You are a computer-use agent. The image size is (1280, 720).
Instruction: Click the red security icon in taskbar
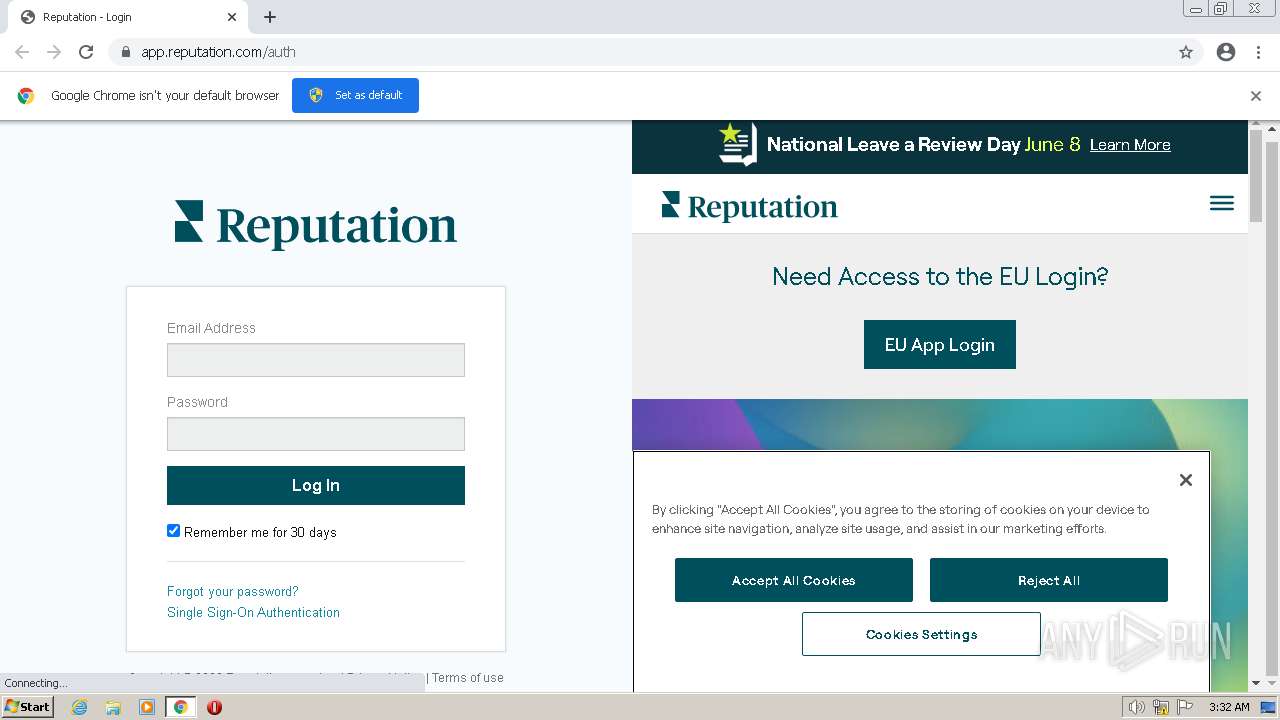point(214,707)
